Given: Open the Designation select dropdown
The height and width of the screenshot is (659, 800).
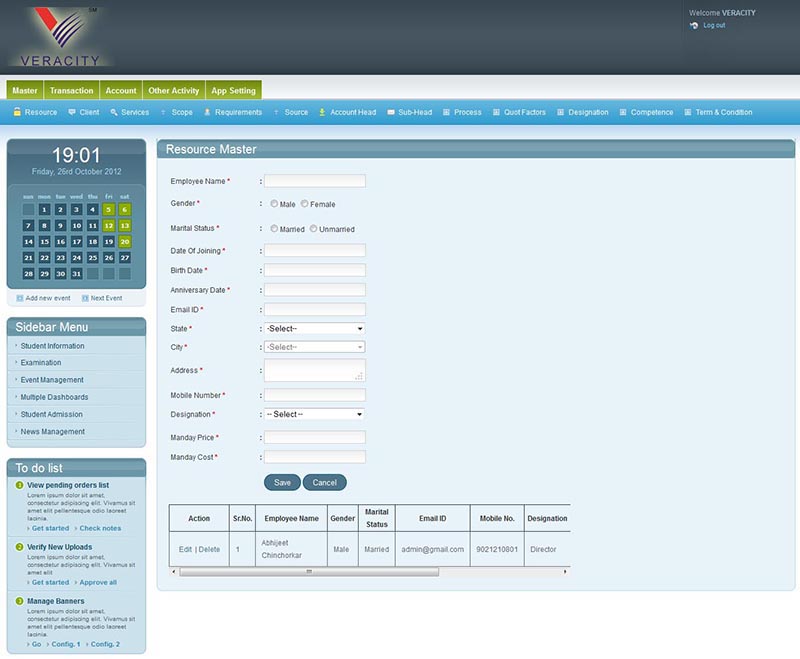Looking at the screenshot, I should [x=314, y=414].
